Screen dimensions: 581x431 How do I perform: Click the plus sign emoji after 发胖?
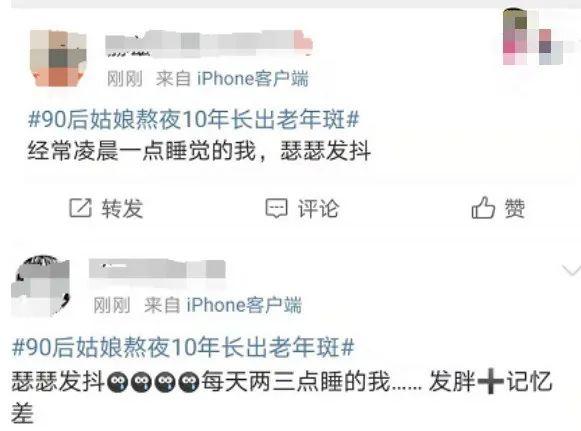click(491, 381)
